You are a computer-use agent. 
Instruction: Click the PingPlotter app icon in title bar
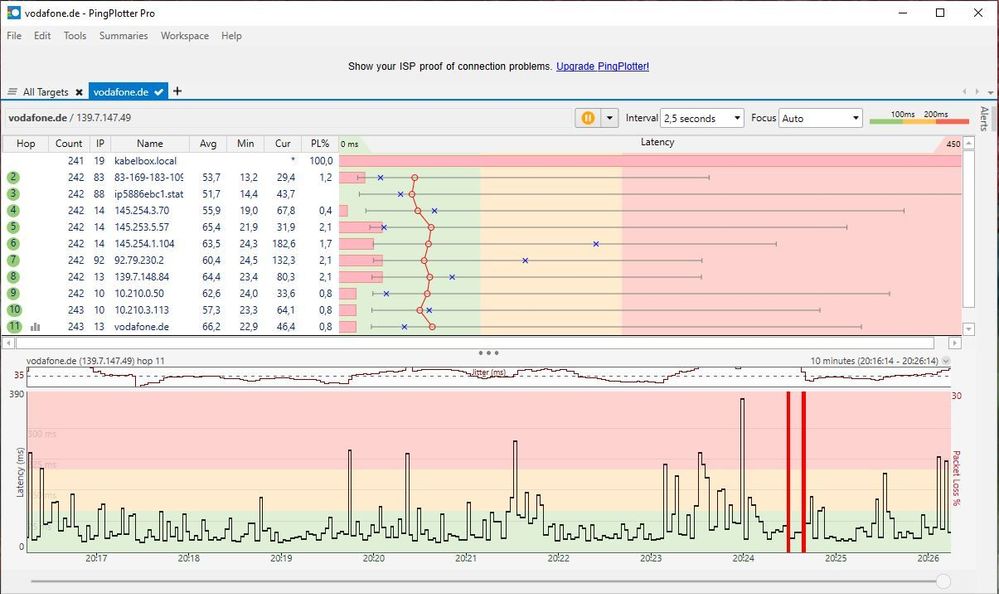pyautogui.click(x=14, y=12)
